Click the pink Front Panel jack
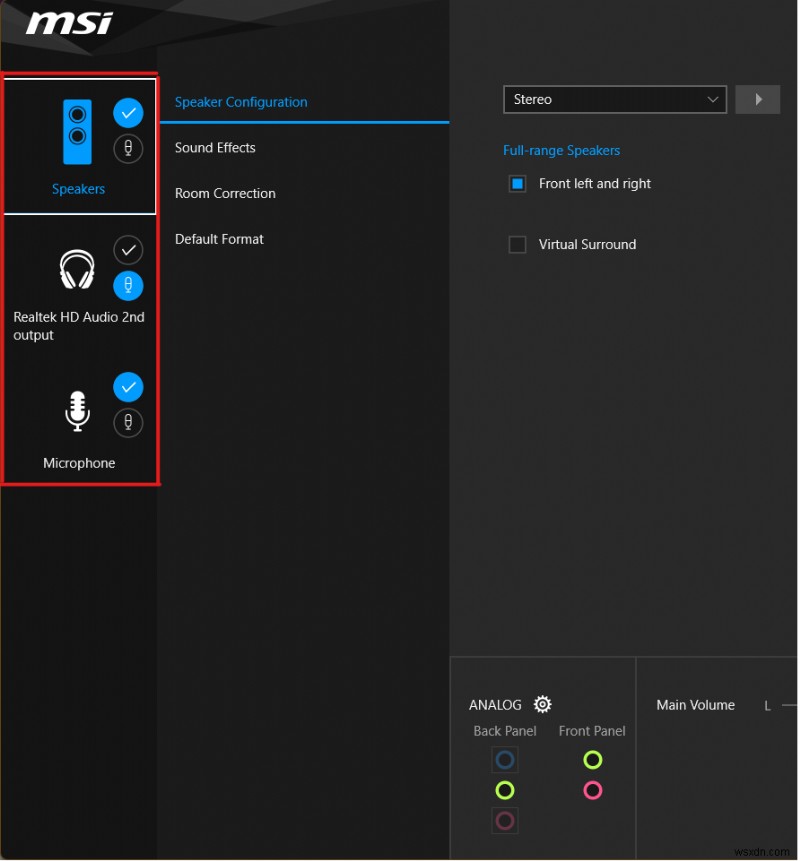Image resolution: width=800 pixels, height=861 pixels. coord(592,790)
